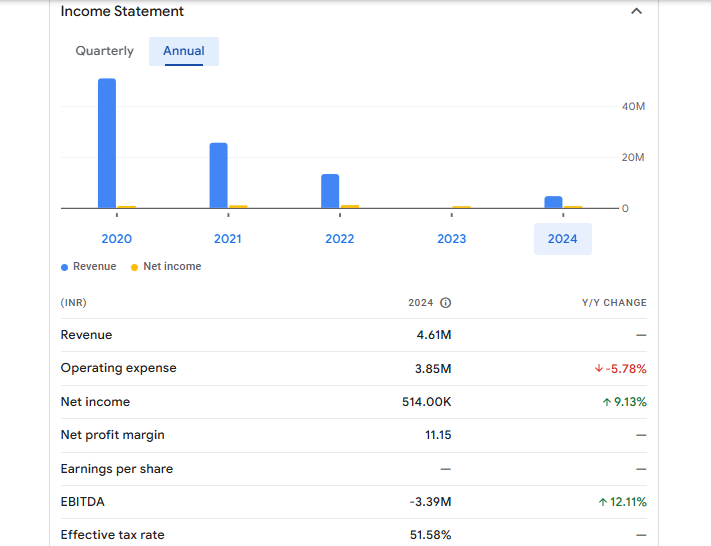Screen dimensions: 711x546
Task: Click the Y/Y CHANGE column header
Action: (x=614, y=302)
